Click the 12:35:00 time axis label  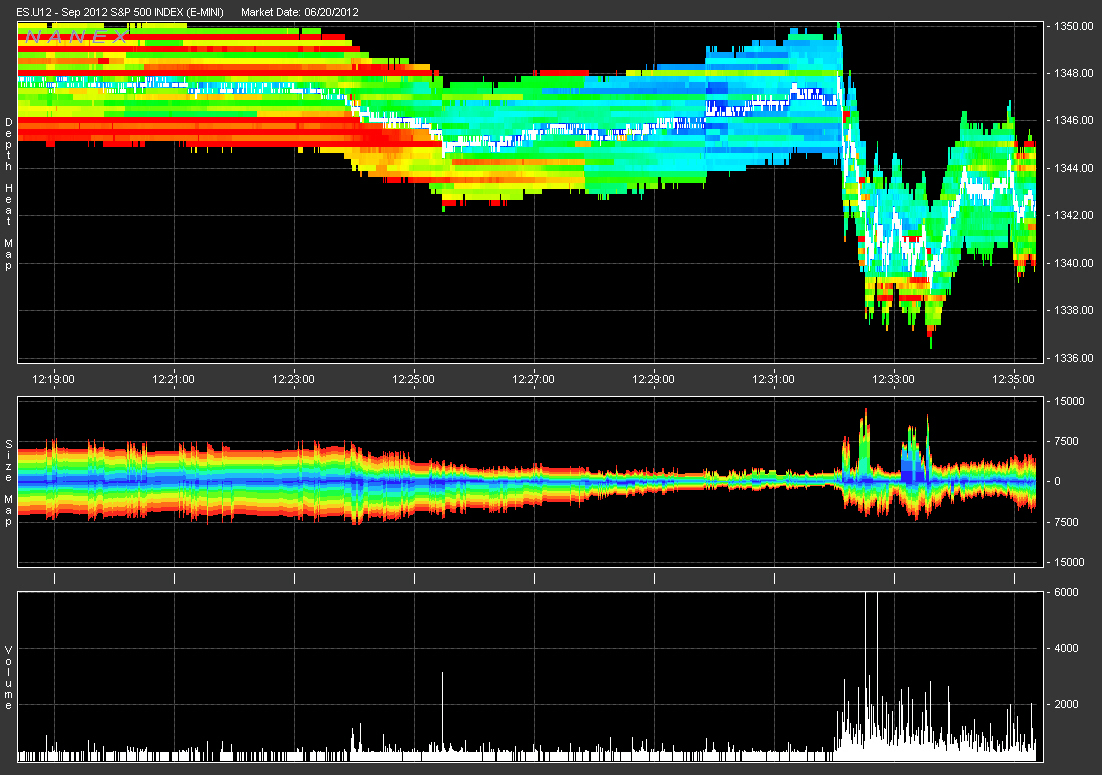(1014, 379)
